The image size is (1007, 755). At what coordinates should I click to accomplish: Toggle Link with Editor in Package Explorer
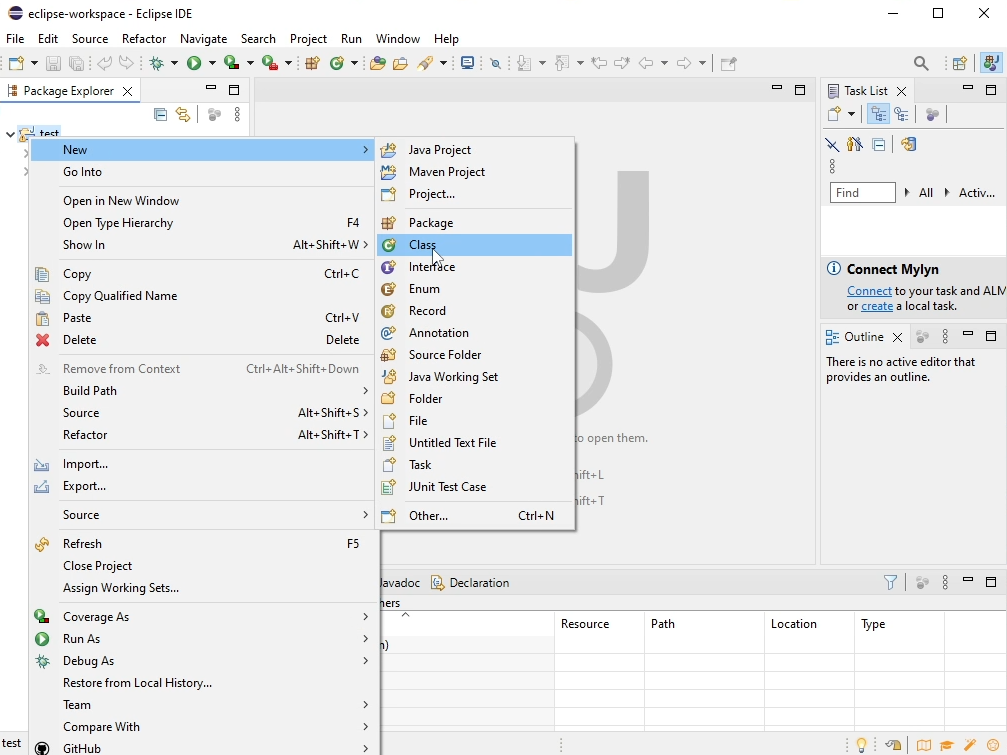coord(183,114)
